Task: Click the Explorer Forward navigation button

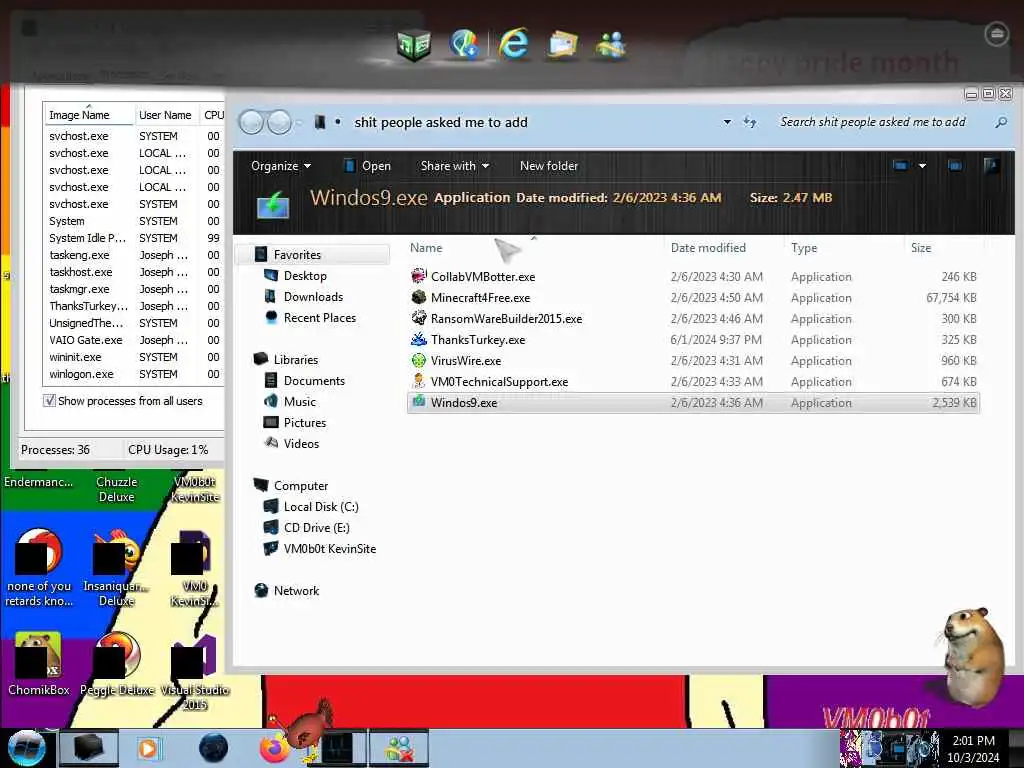Action: coord(280,122)
